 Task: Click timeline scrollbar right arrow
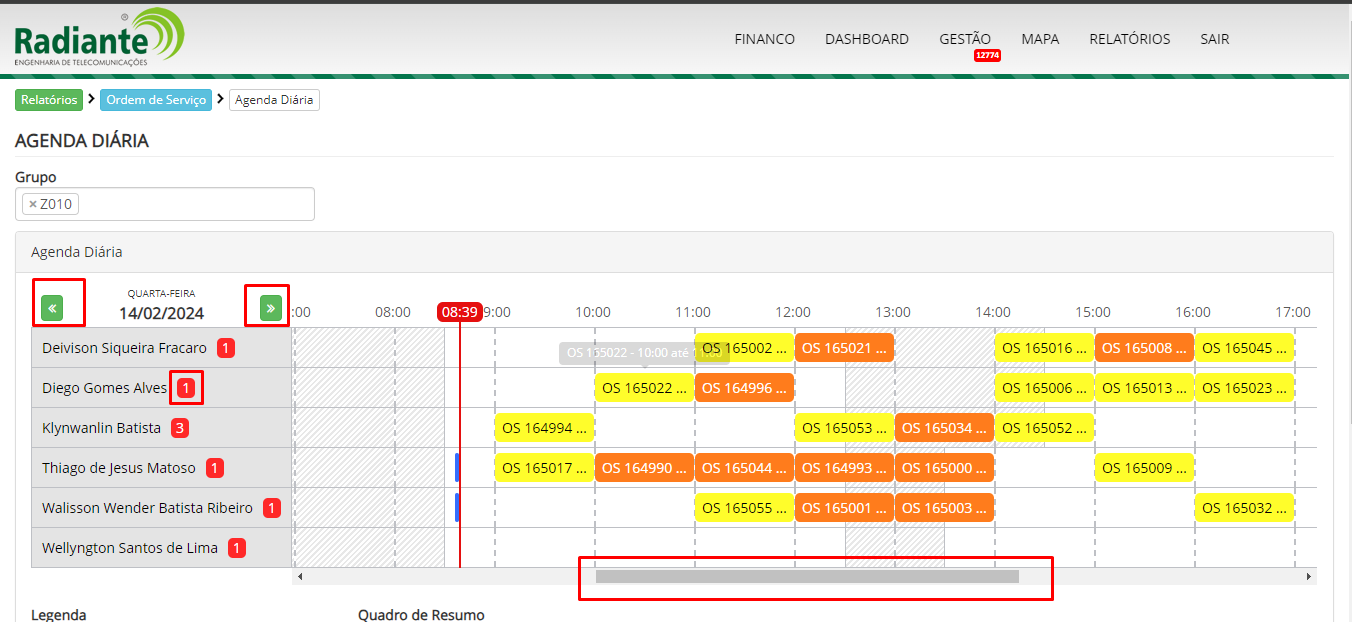[x=1308, y=577]
